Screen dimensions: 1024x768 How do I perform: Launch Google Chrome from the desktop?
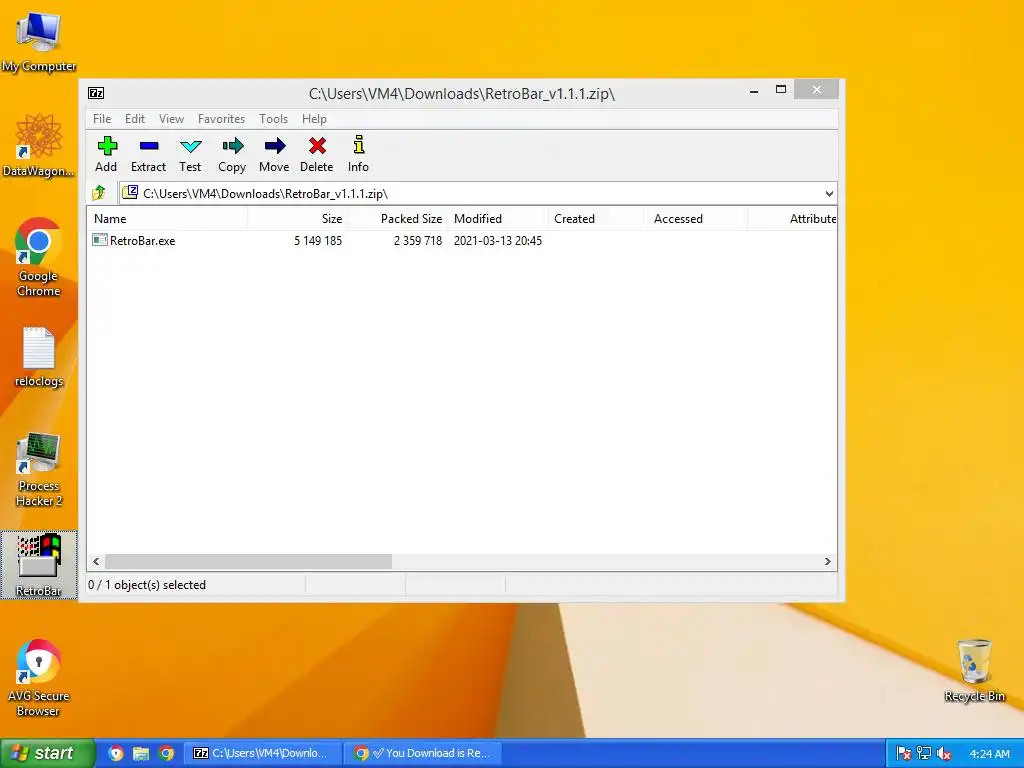[39, 257]
